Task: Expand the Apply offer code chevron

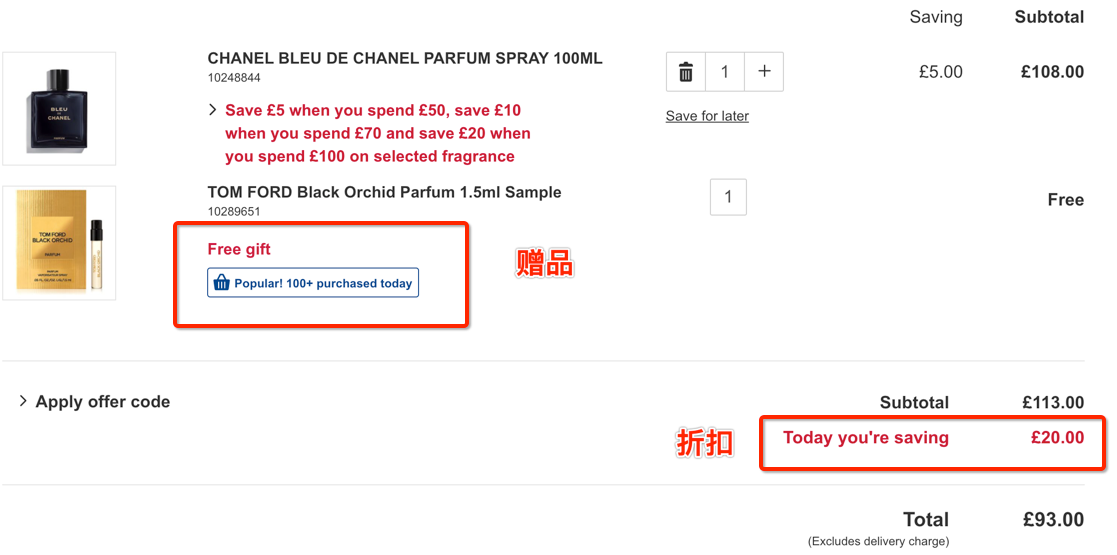Action: point(24,401)
